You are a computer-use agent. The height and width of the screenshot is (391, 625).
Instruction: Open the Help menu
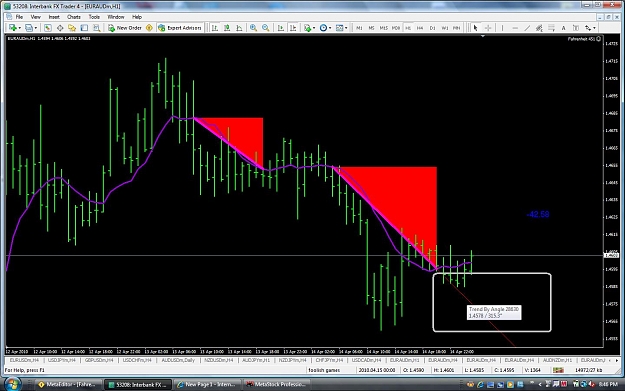[137, 17]
